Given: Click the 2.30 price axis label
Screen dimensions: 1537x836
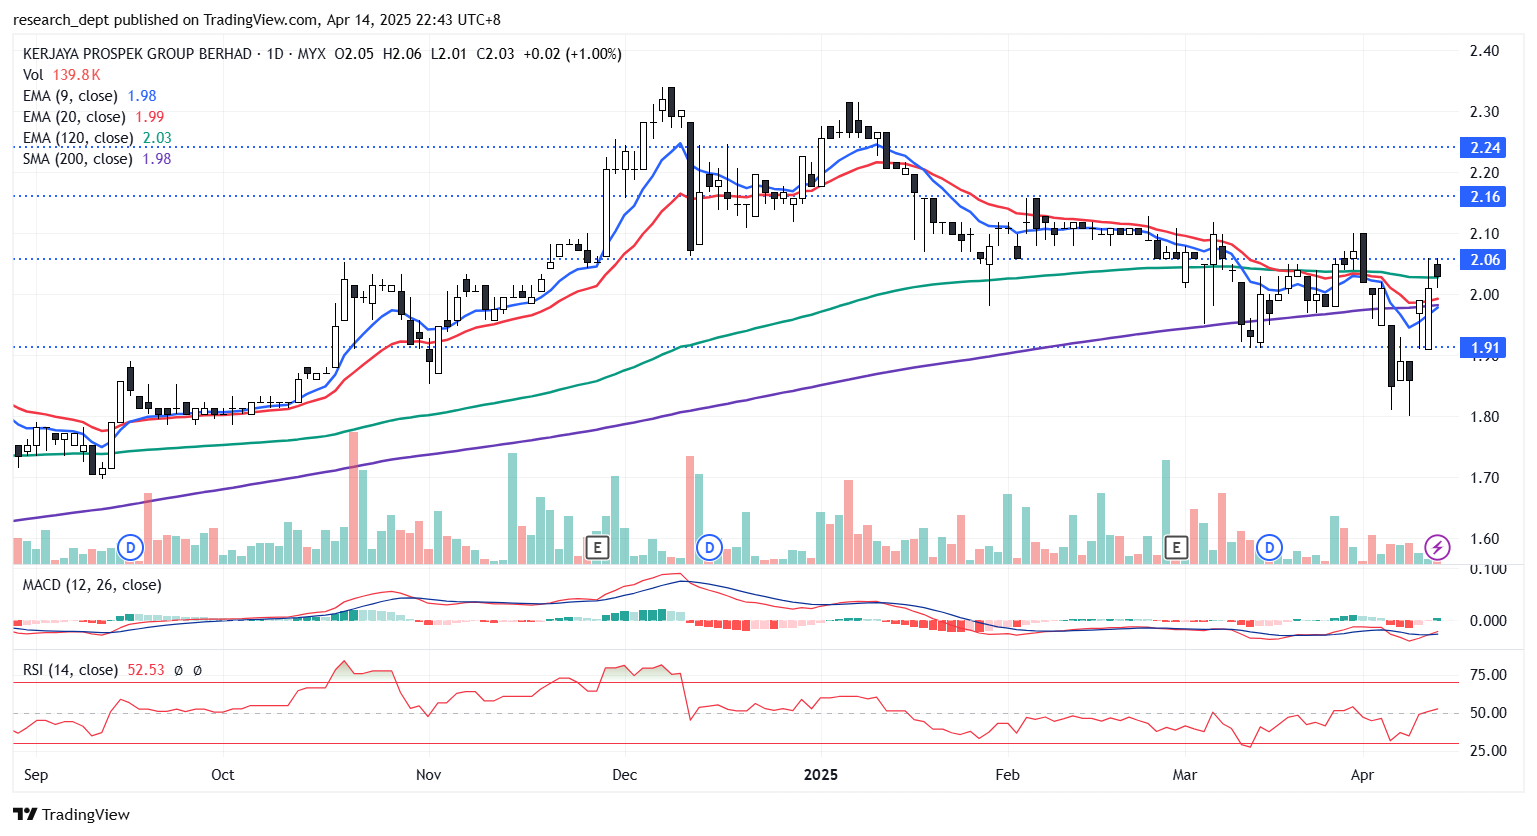Looking at the screenshot, I should tap(1484, 112).
